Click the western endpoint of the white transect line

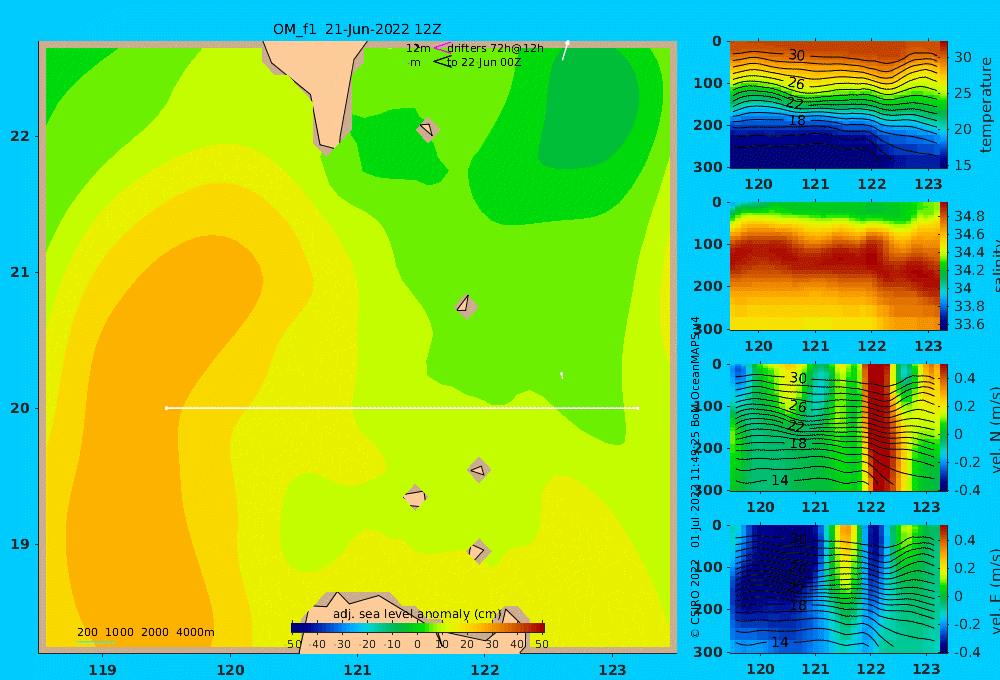click(x=166, y=408)
